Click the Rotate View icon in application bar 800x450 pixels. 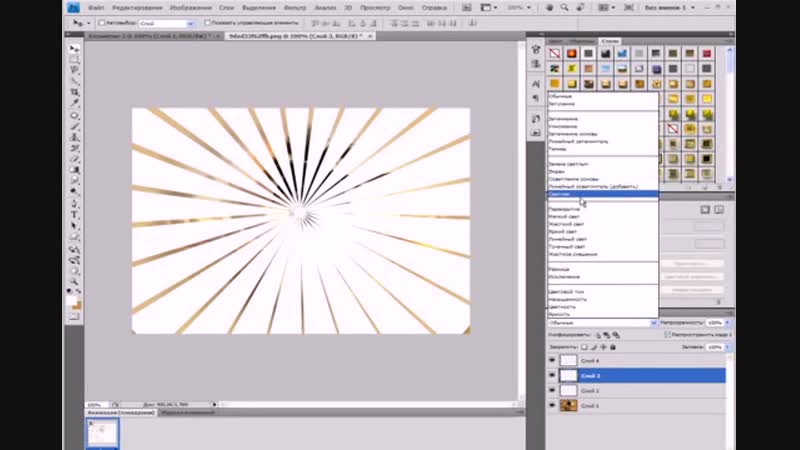tap(580, 8)
